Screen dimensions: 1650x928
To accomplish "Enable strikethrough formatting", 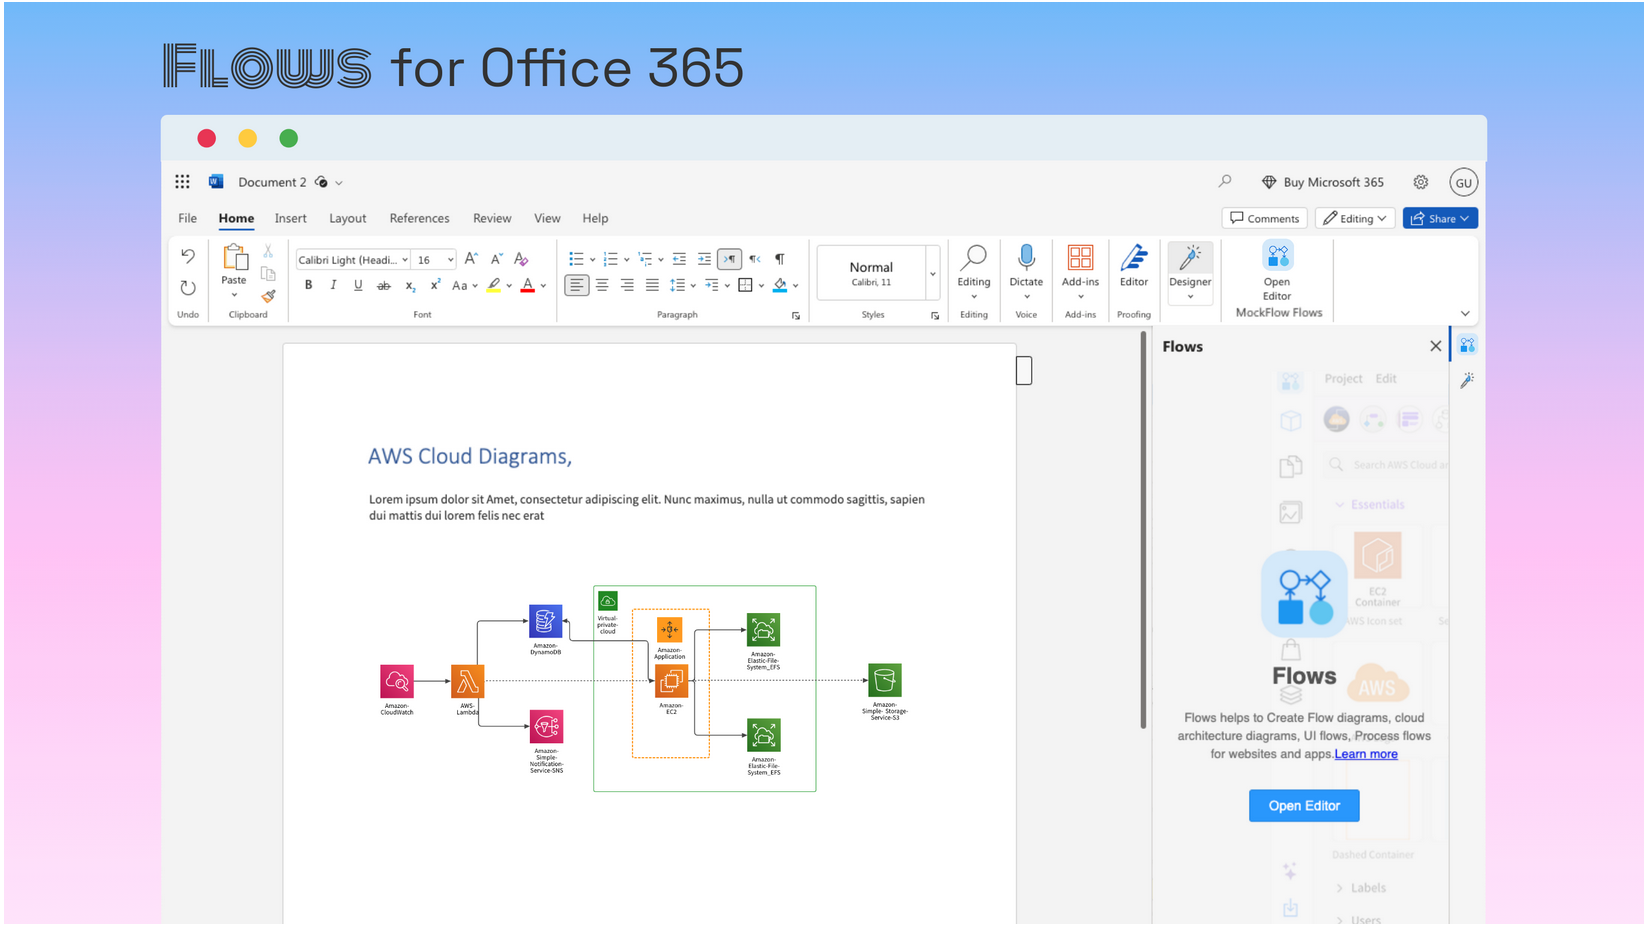I will (383, 285).
